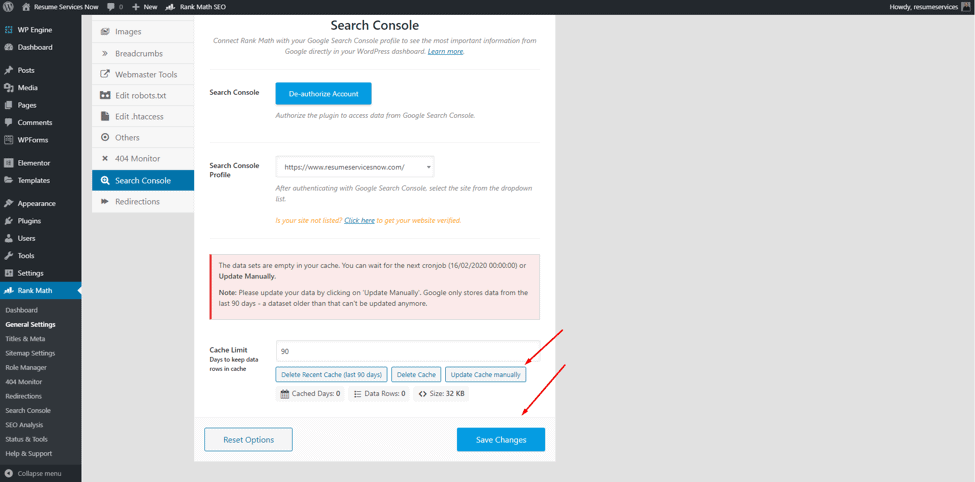The height and width of the screenshot is (482, 975).
Task: Click the Edit robots.txt tab icon
Action: point(104,96)
